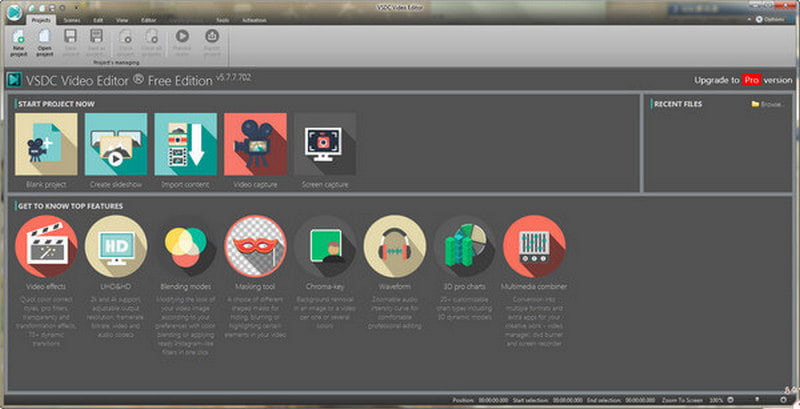Click the Masking tool label
The image size is (800, 409).
pos(255,287)
